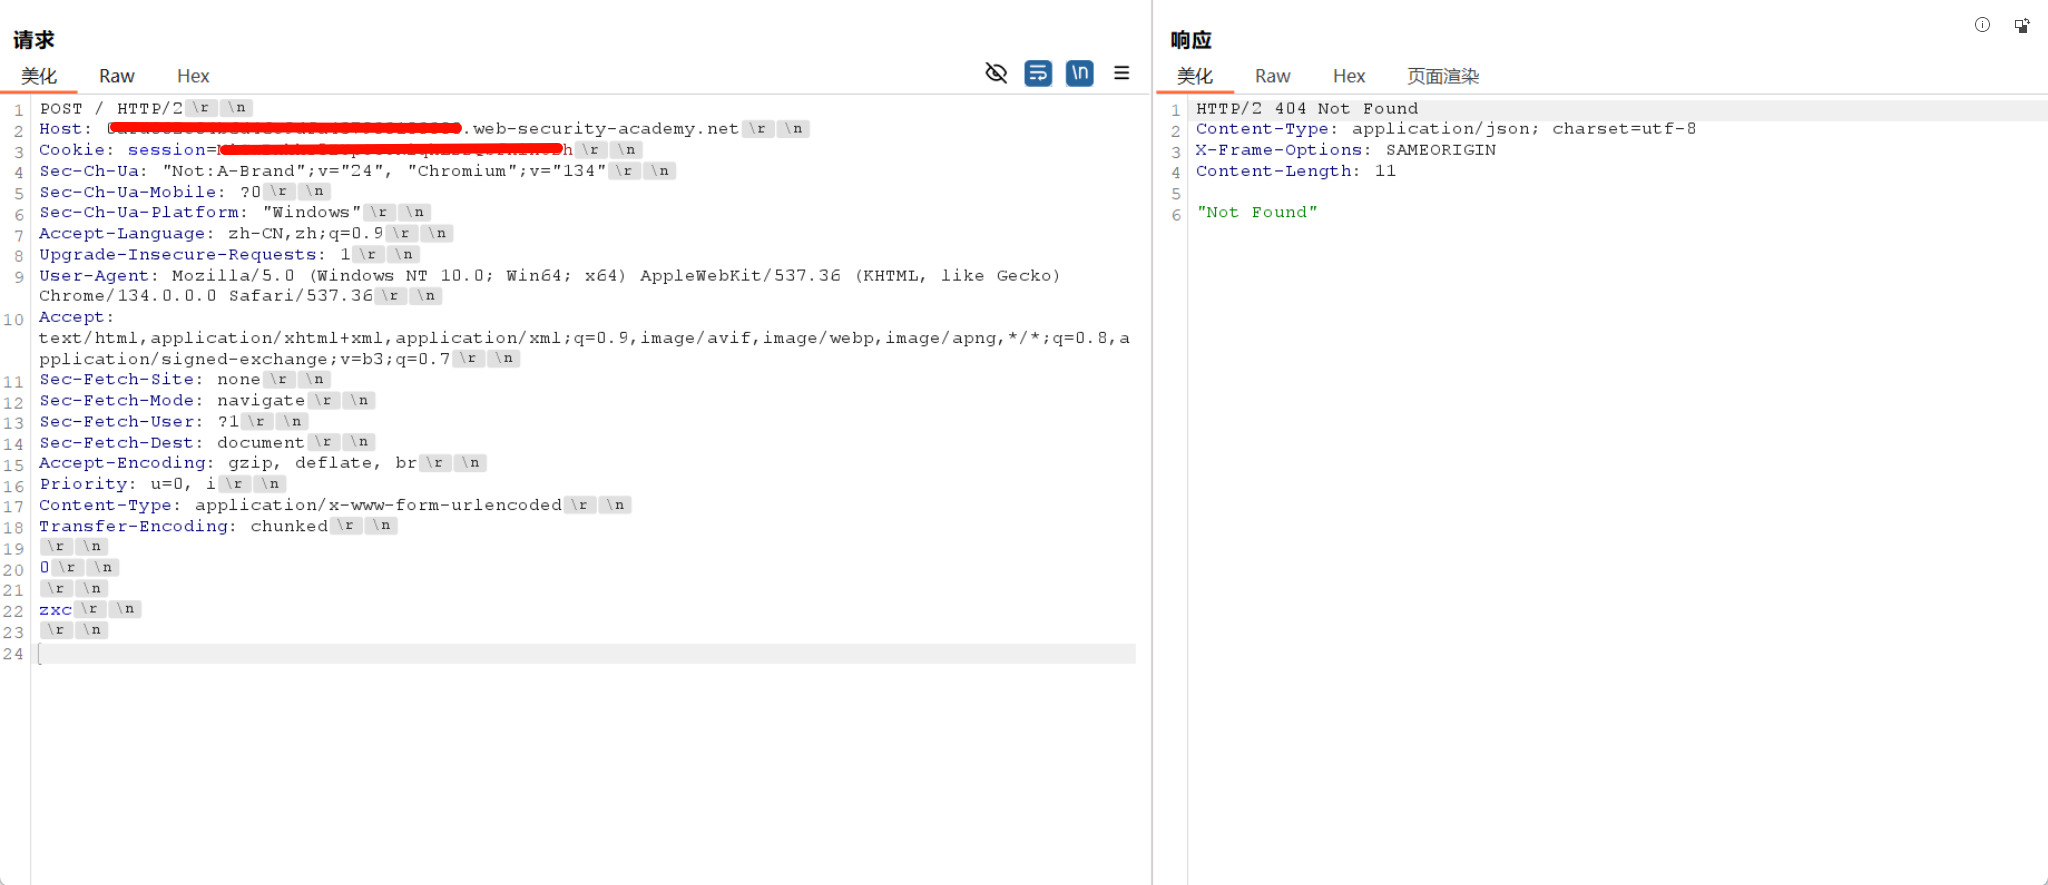The height and width of the screenshot is (885, 2048).
Task: Click the 'Sec-Fetch-Dest' header name
Action: (x=116, y=442)
